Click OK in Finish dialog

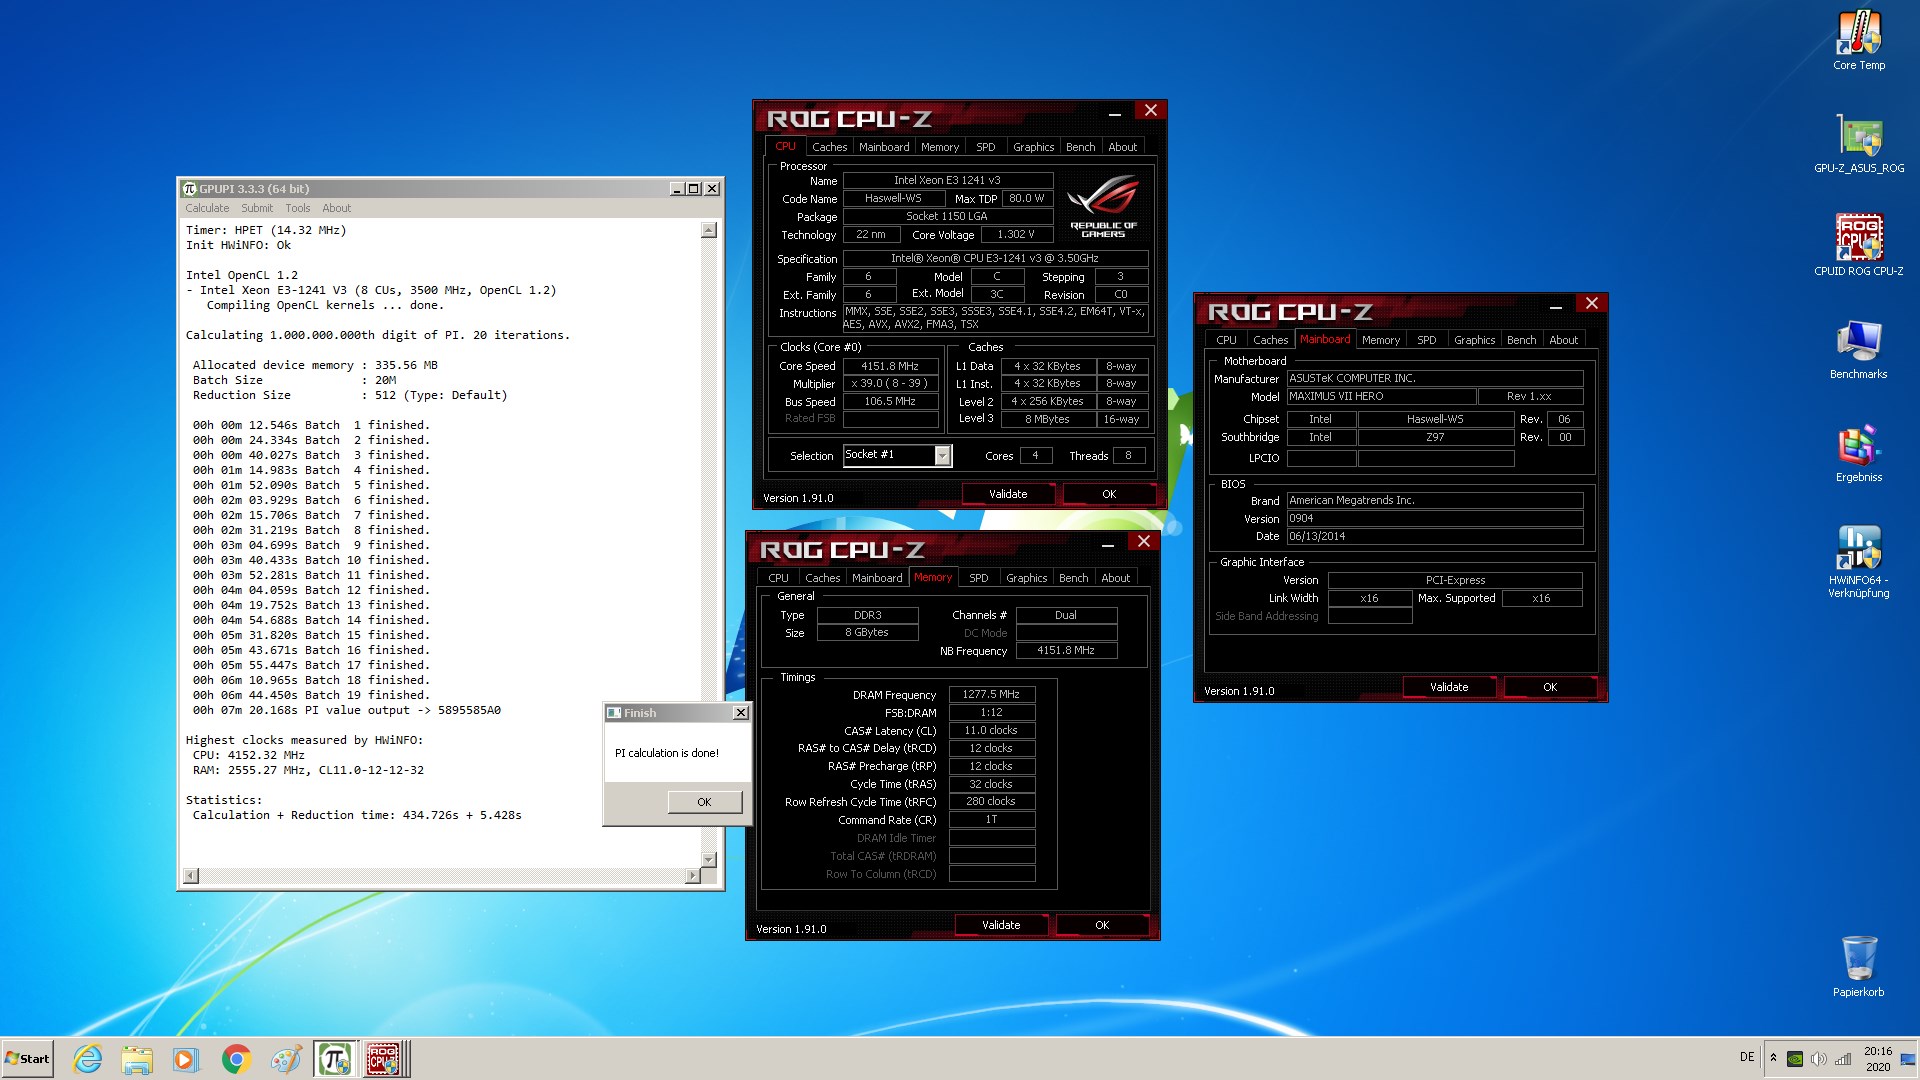pos(705,802)
